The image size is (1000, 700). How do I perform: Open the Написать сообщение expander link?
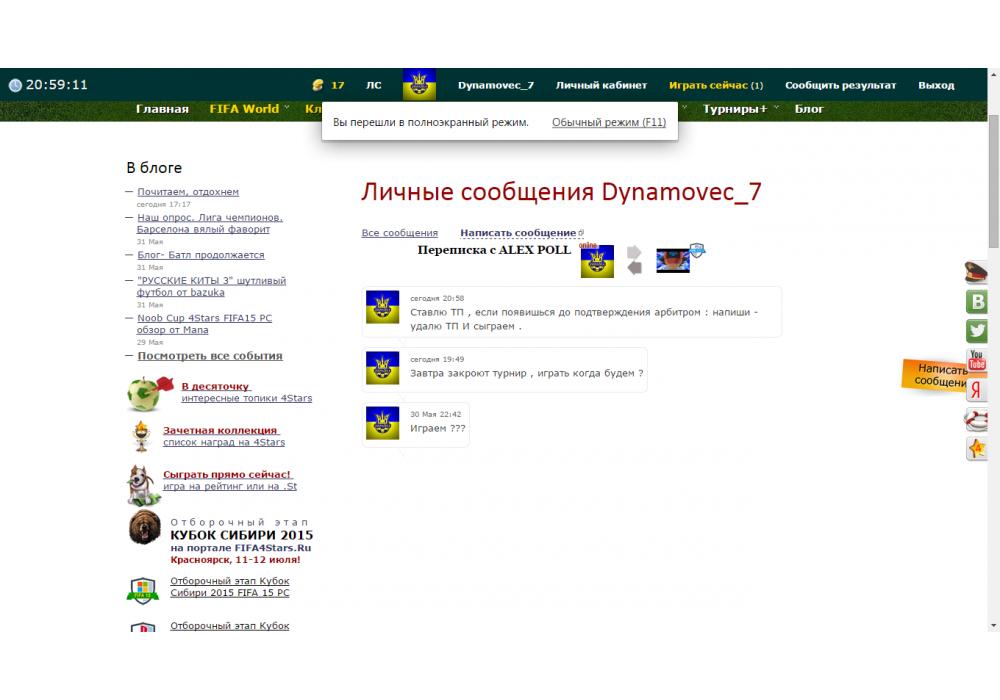coord(521,233)
